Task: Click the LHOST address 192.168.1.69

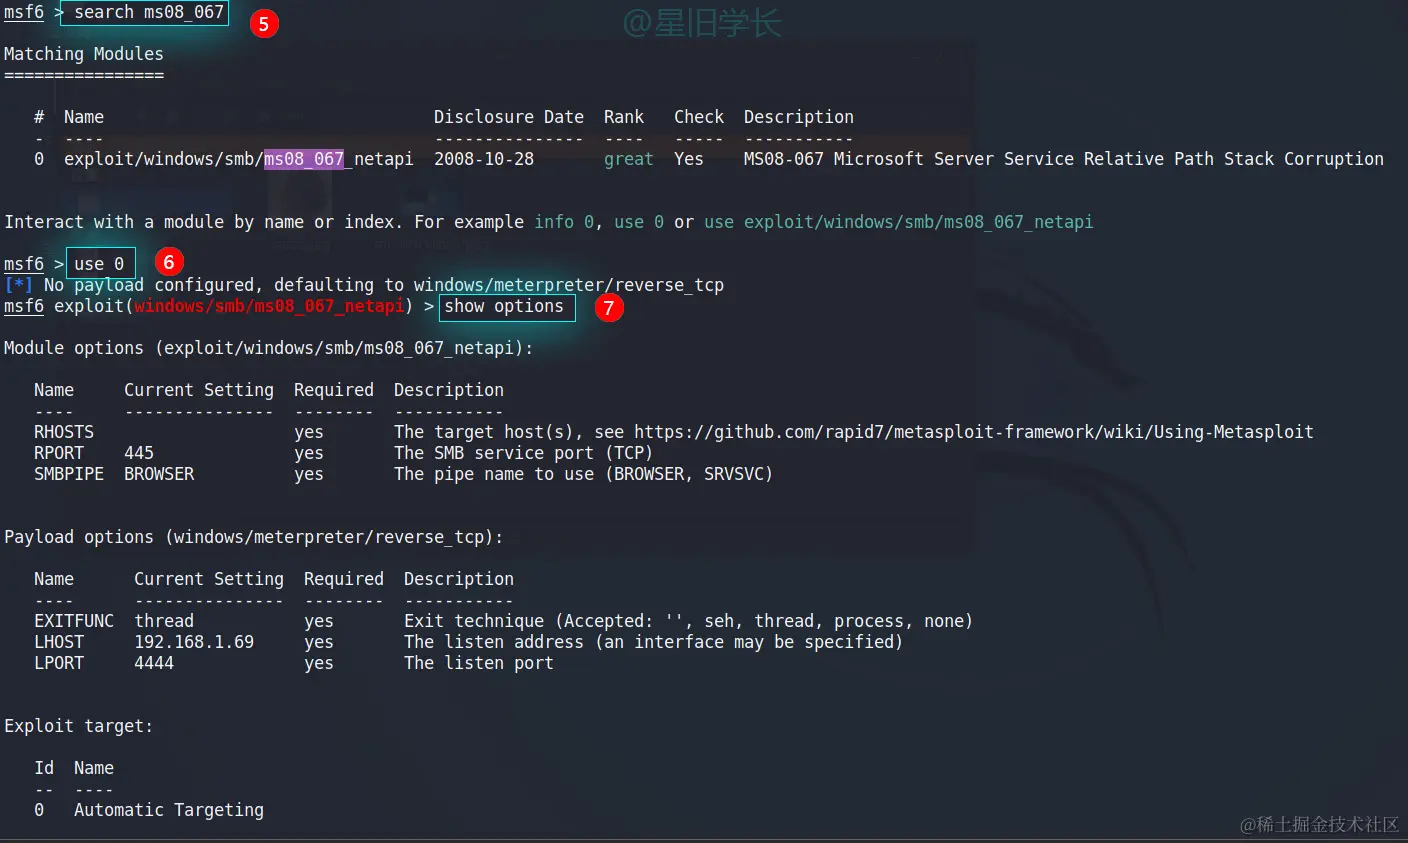Action: (x=194, y=642)
